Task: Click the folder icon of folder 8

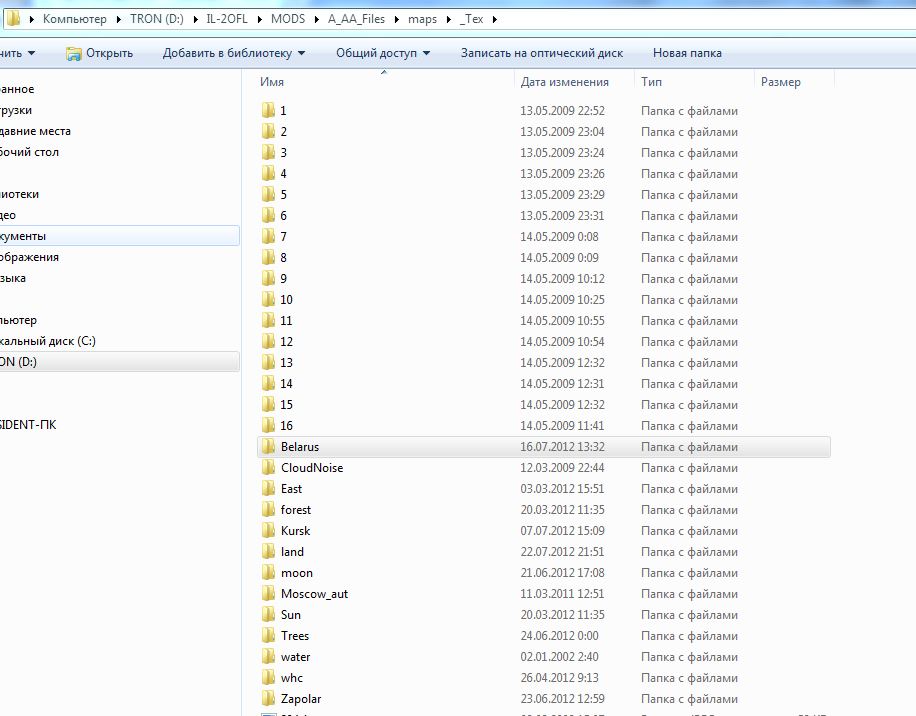Action: click(x=268, y=258)
